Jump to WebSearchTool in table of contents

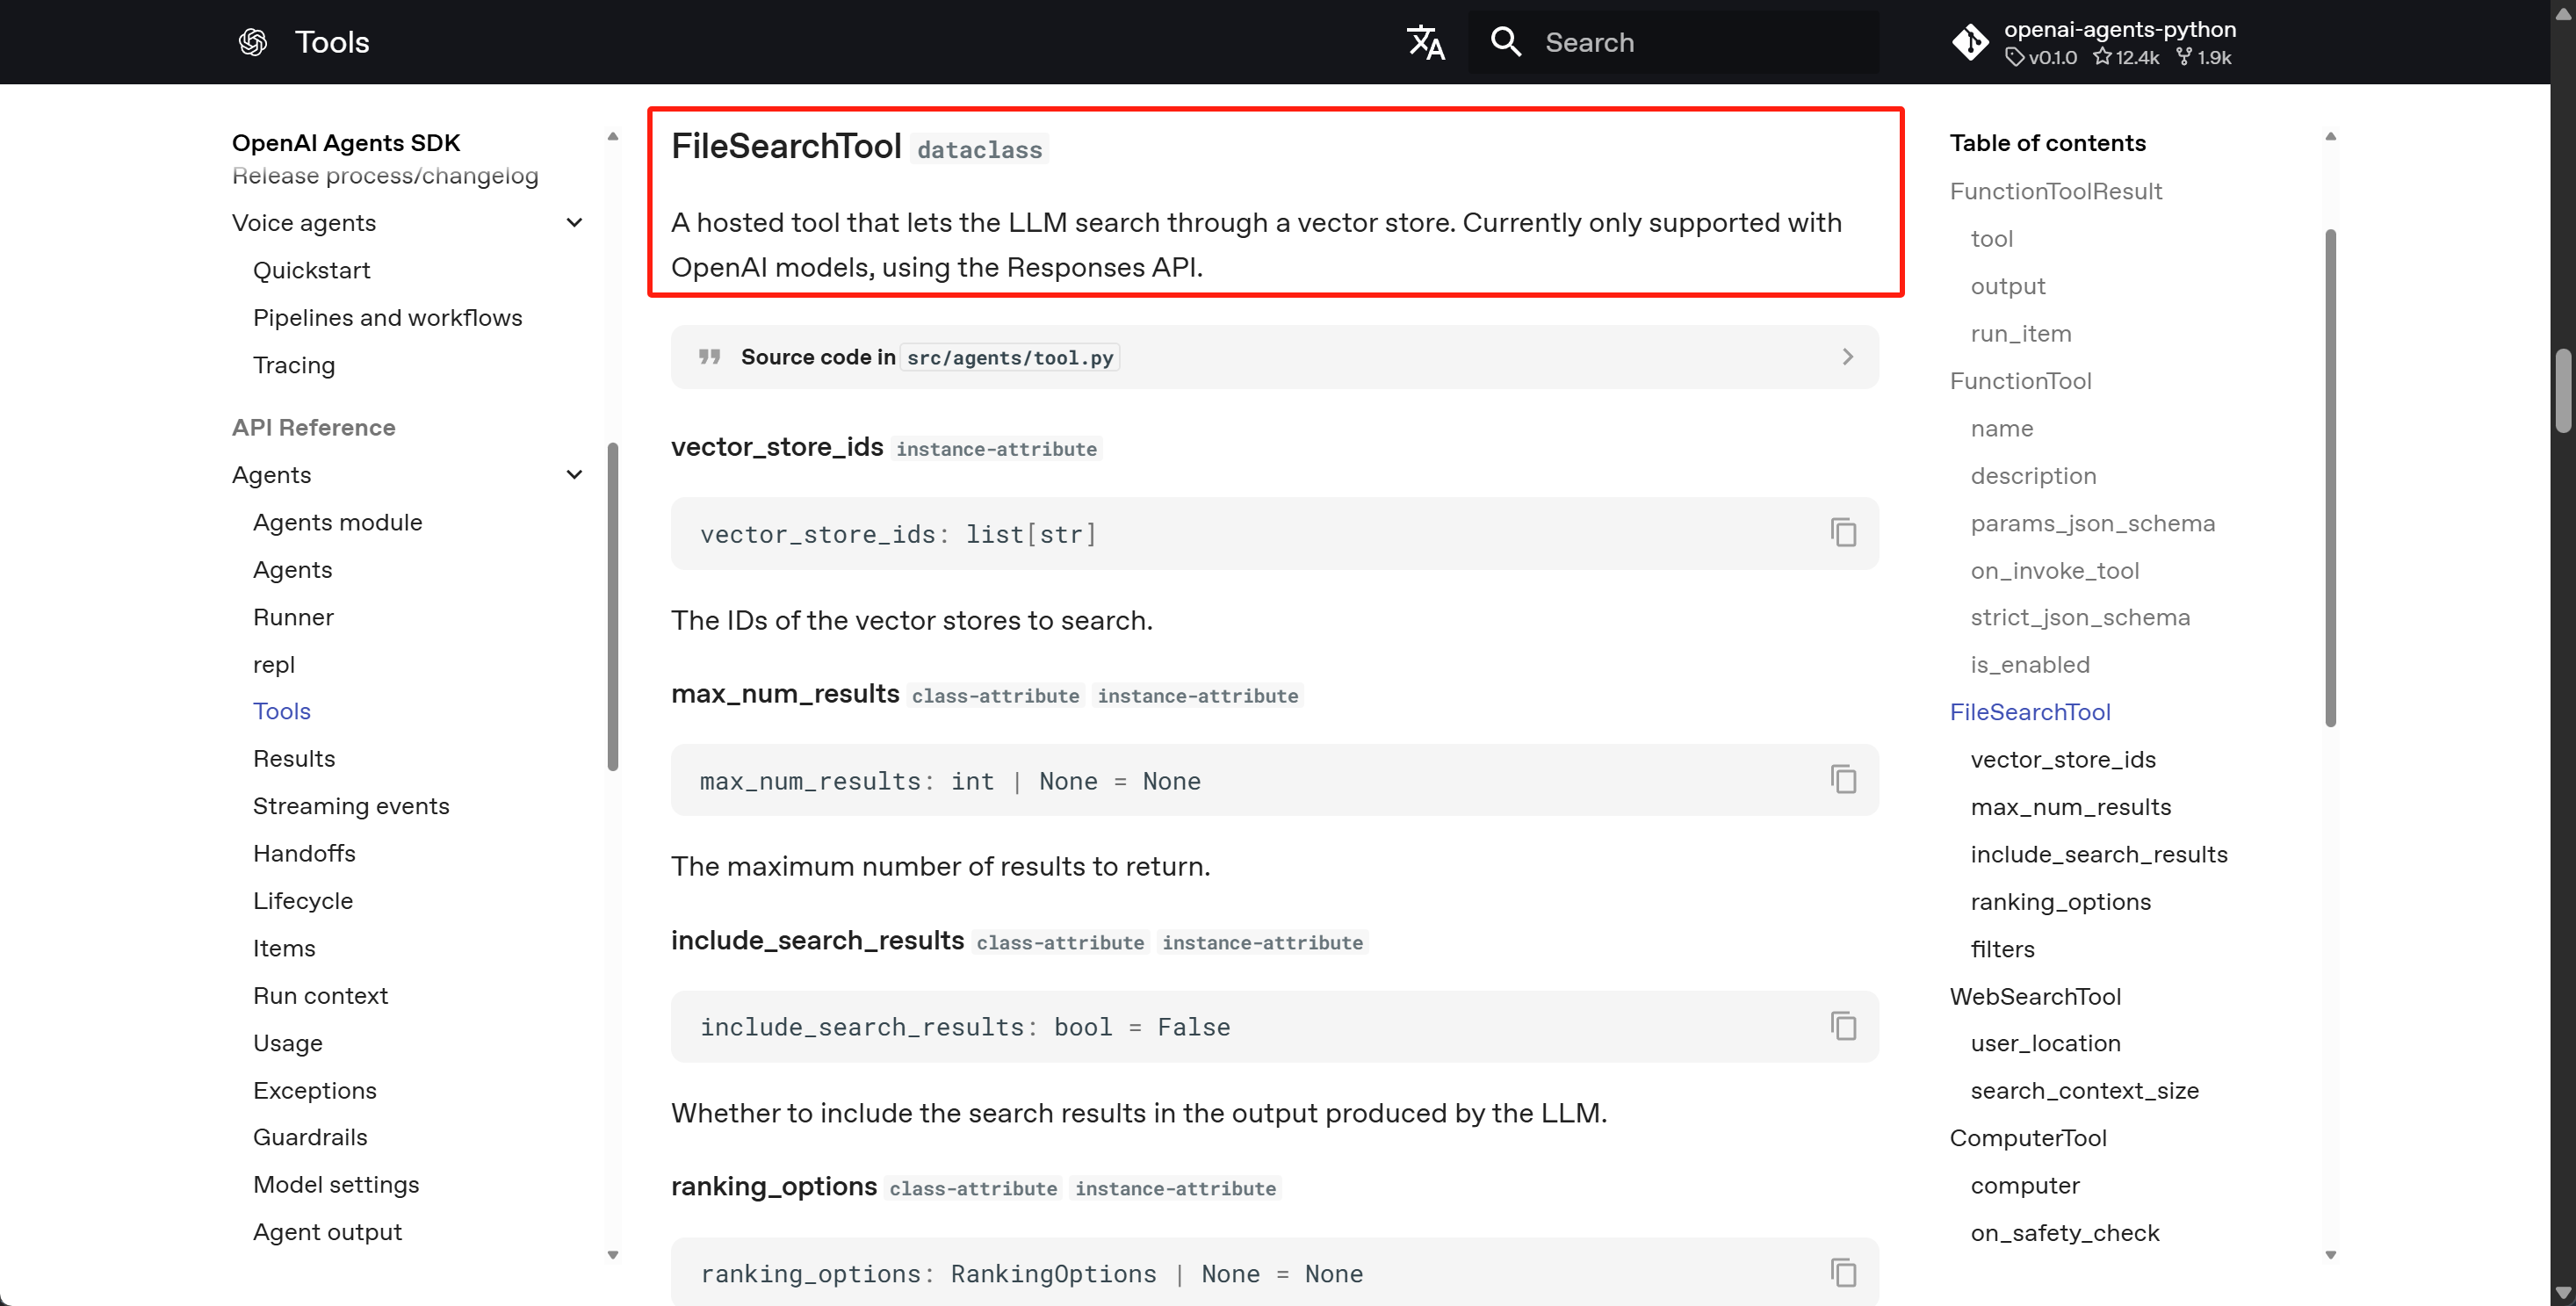point(2035,996)
